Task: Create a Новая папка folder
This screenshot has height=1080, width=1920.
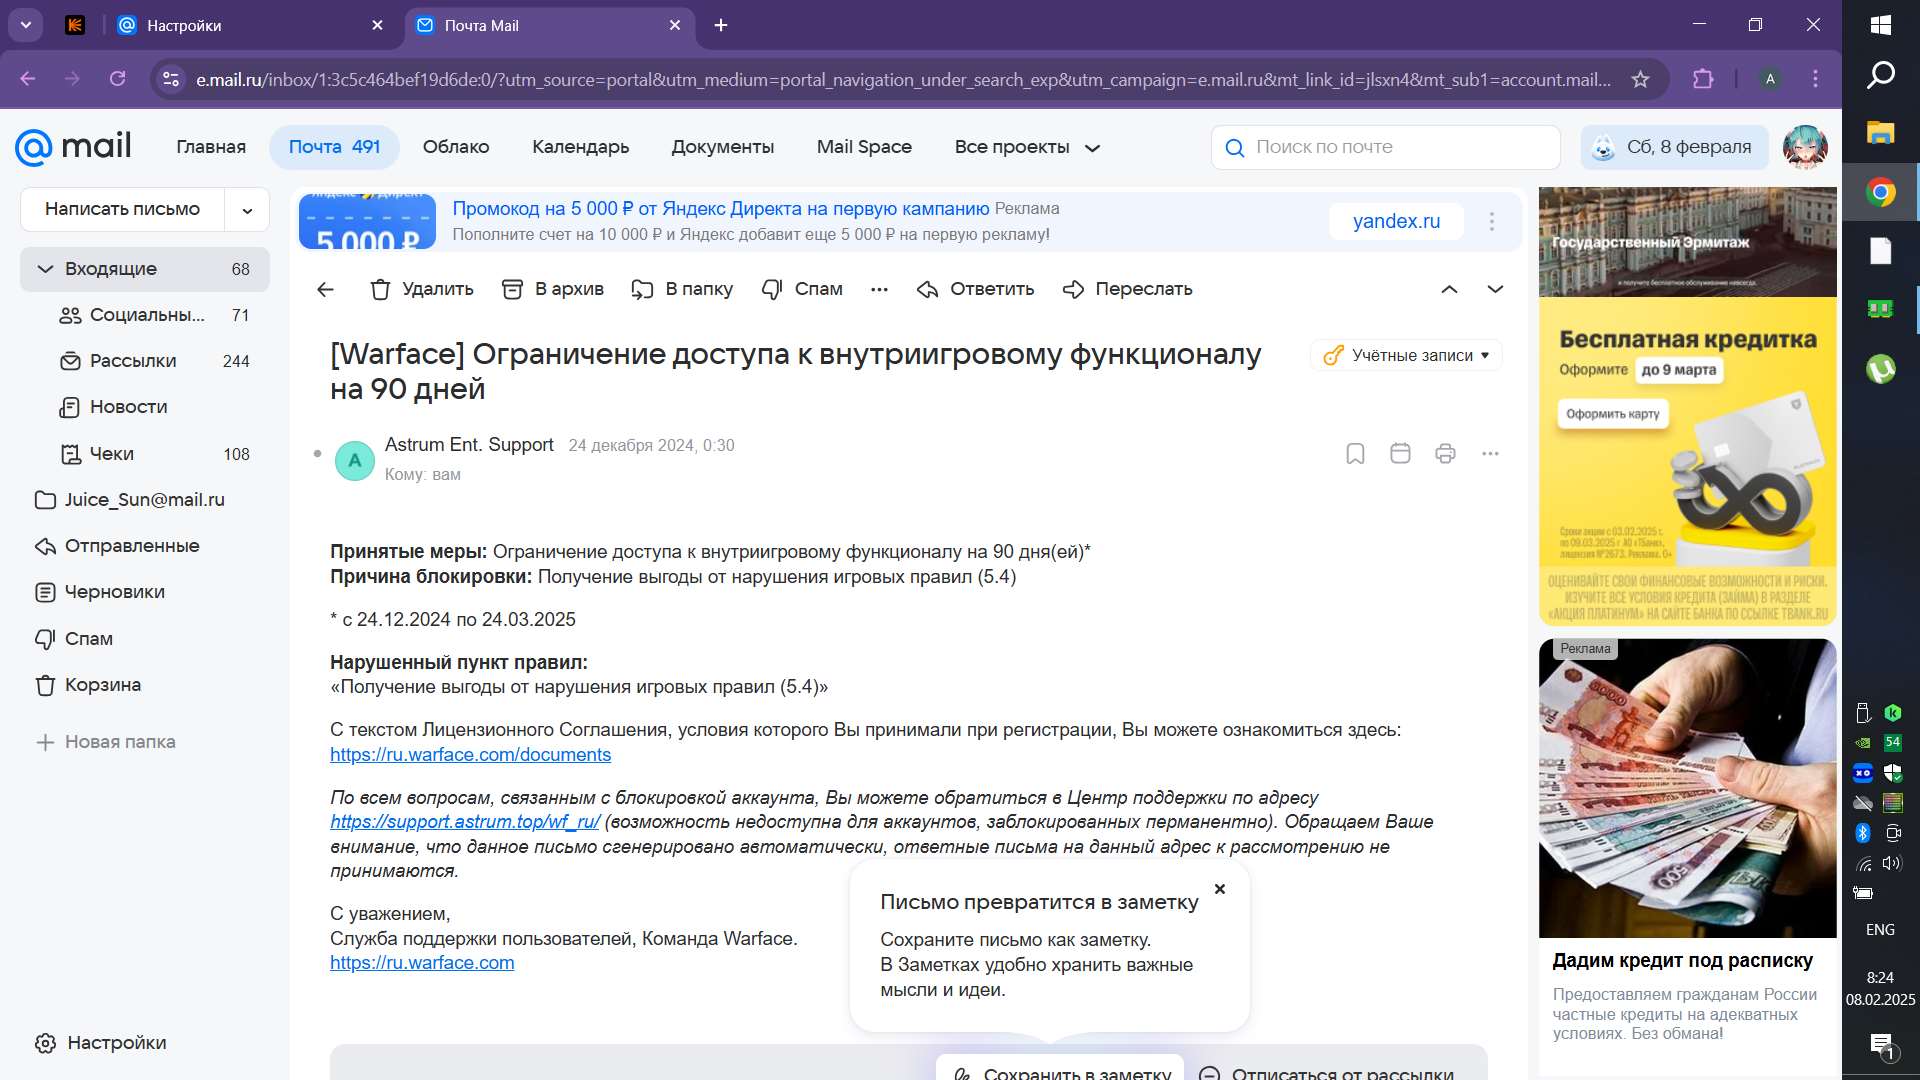Action: (105, 742)
